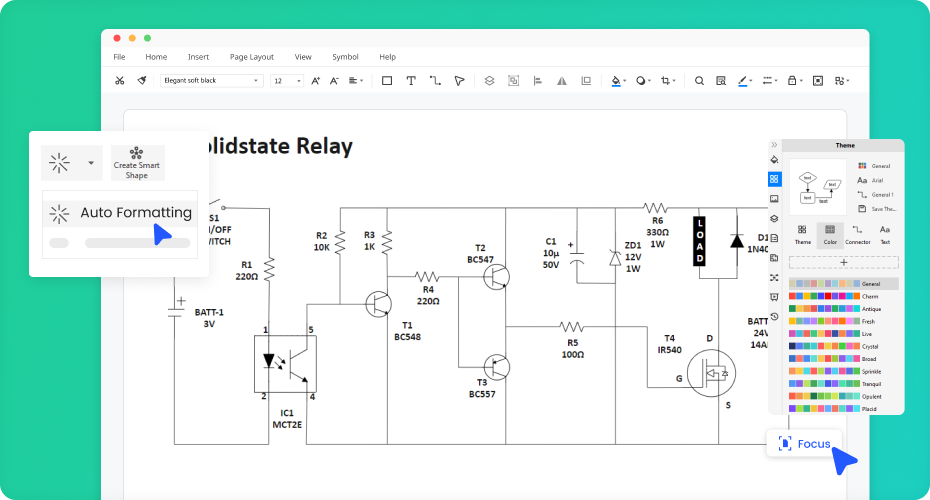Open the font name dropdown
Image resolution: width=930 pixels, height=500 pixels.
point(211,80)
